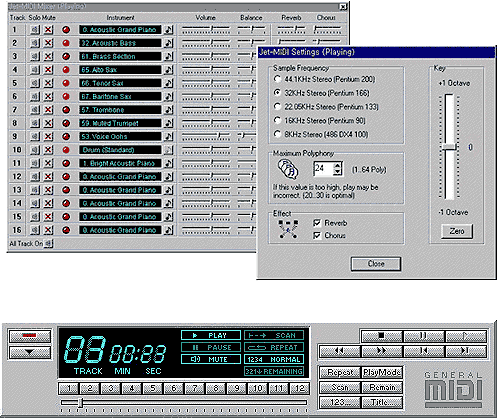This screenshot has width=500, height=420.
Task: Select track number 12 on the player
Action: coord(300,388)
